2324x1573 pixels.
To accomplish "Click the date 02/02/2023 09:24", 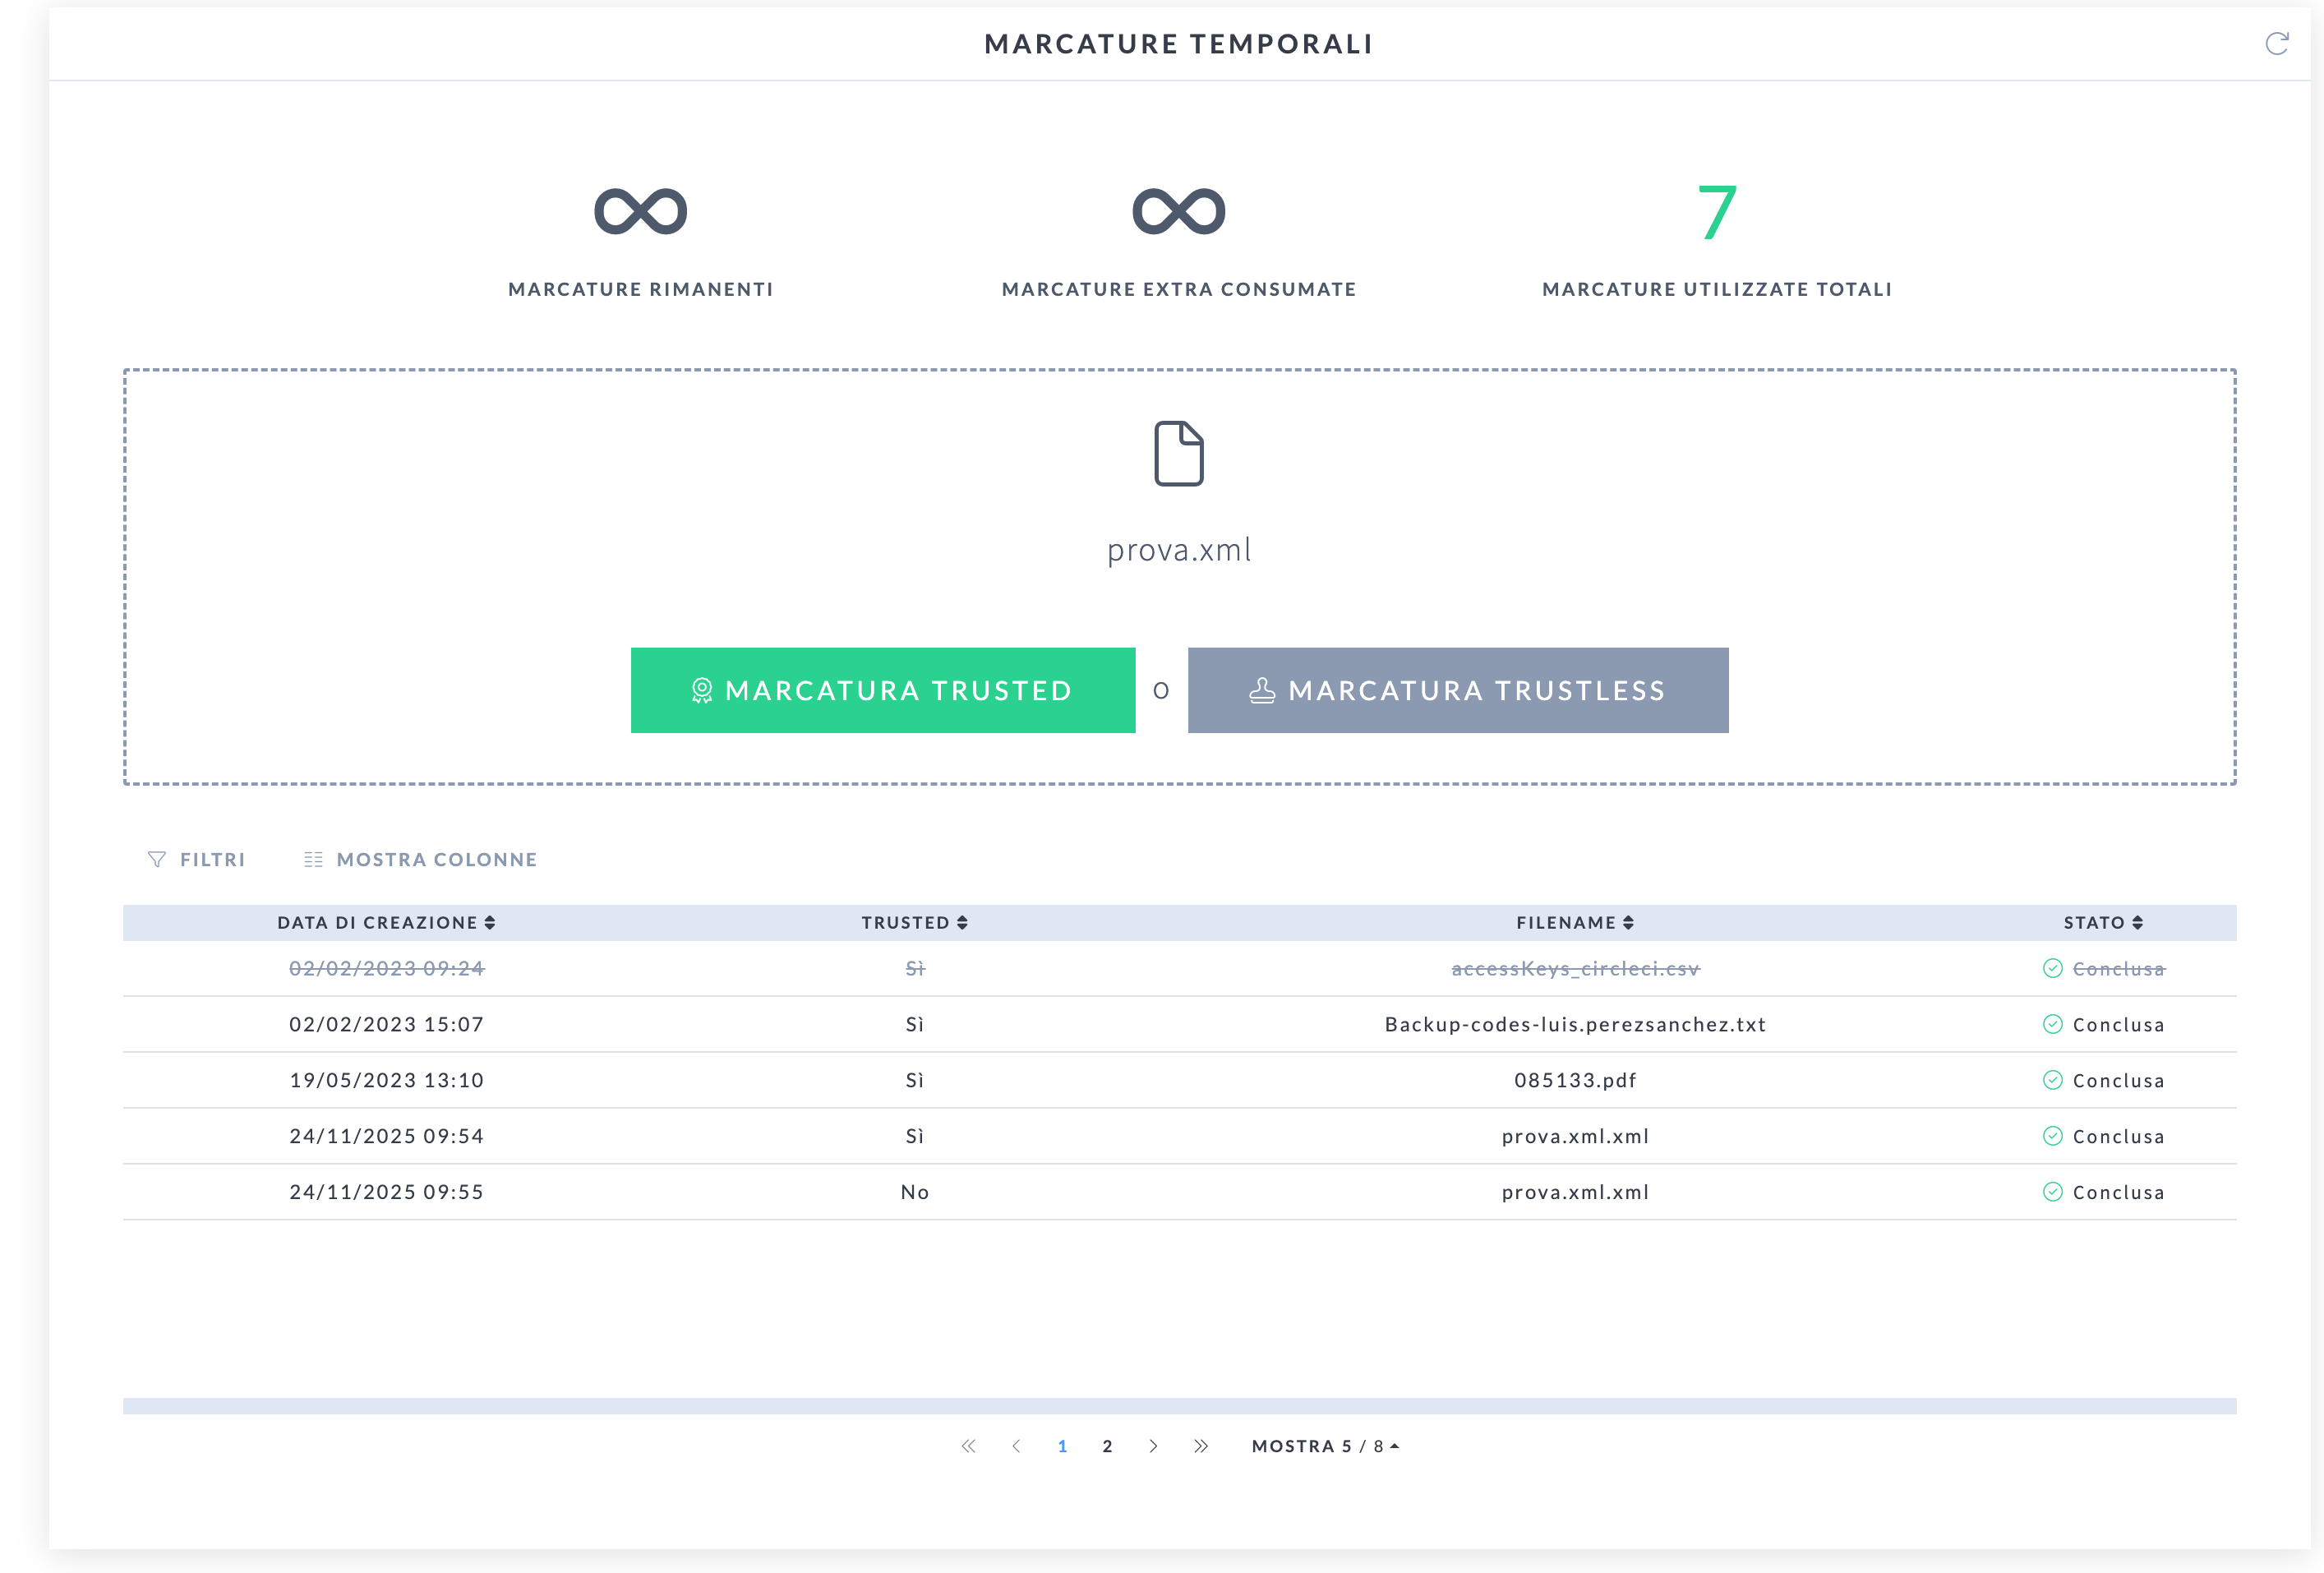I will [x=386, y=968].
